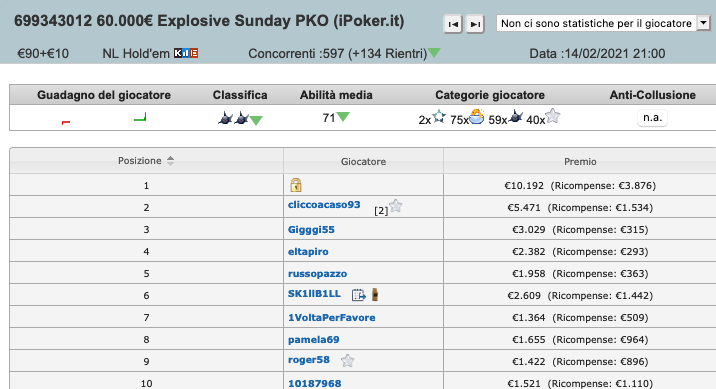Expand the green arrow beside Abilità media 71
Screen dimensions: 716x389
[343, 117]
